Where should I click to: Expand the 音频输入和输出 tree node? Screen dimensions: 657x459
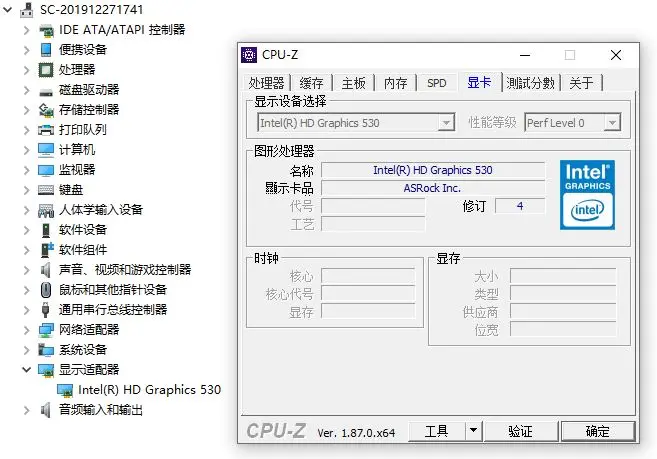point(27,410)
